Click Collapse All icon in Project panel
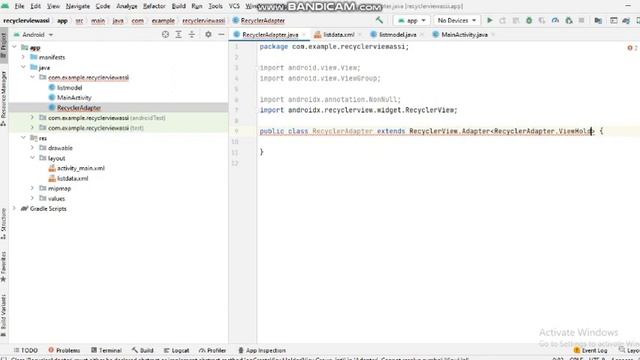This screenshot has width=640, height=360. [192, 35]
